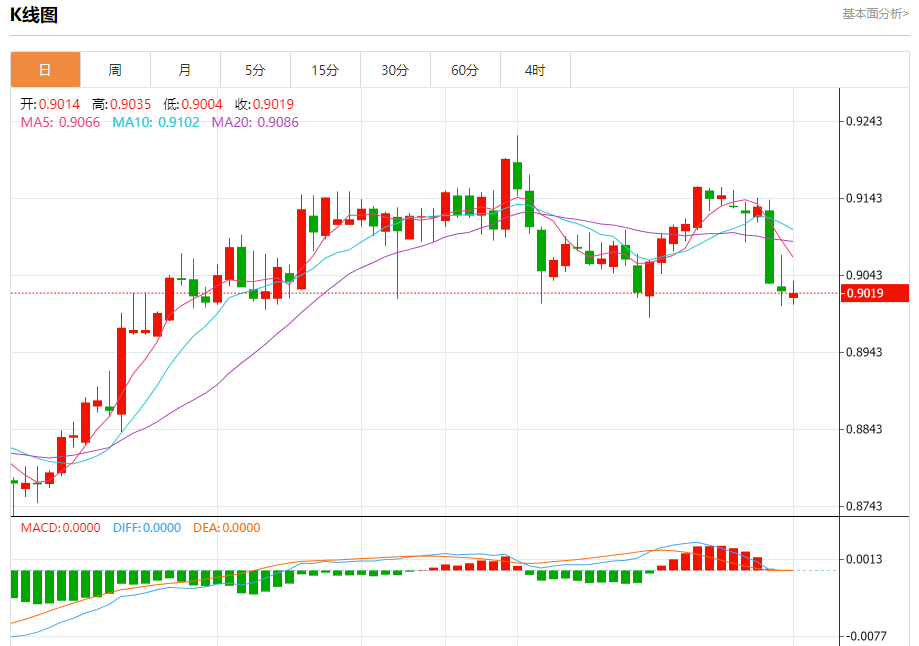Click the -0.0077 MACD axis label
Screen dimensions: 919x646
tap(864, 636)
